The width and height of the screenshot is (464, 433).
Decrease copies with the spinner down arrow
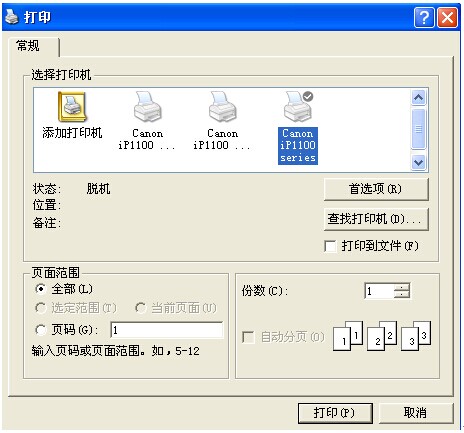[402, 295]
